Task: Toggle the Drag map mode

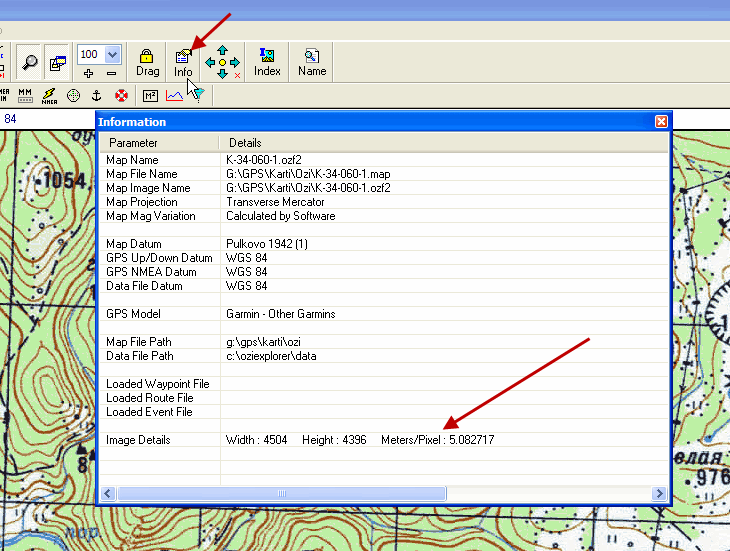Action: pos(147,62)
